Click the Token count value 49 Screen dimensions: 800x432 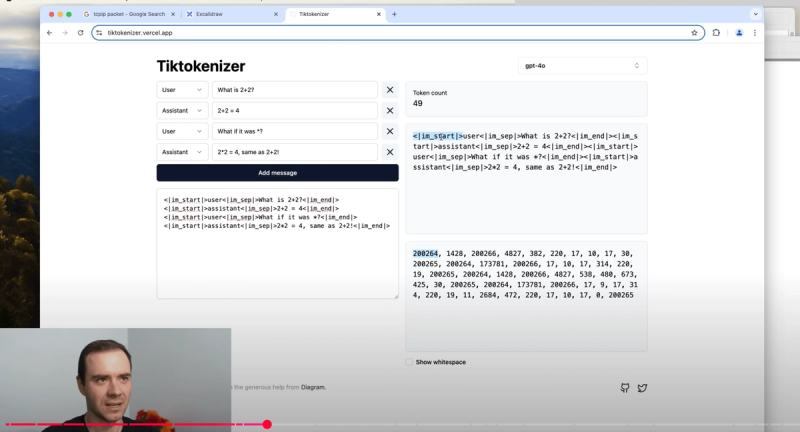point(417,104)
